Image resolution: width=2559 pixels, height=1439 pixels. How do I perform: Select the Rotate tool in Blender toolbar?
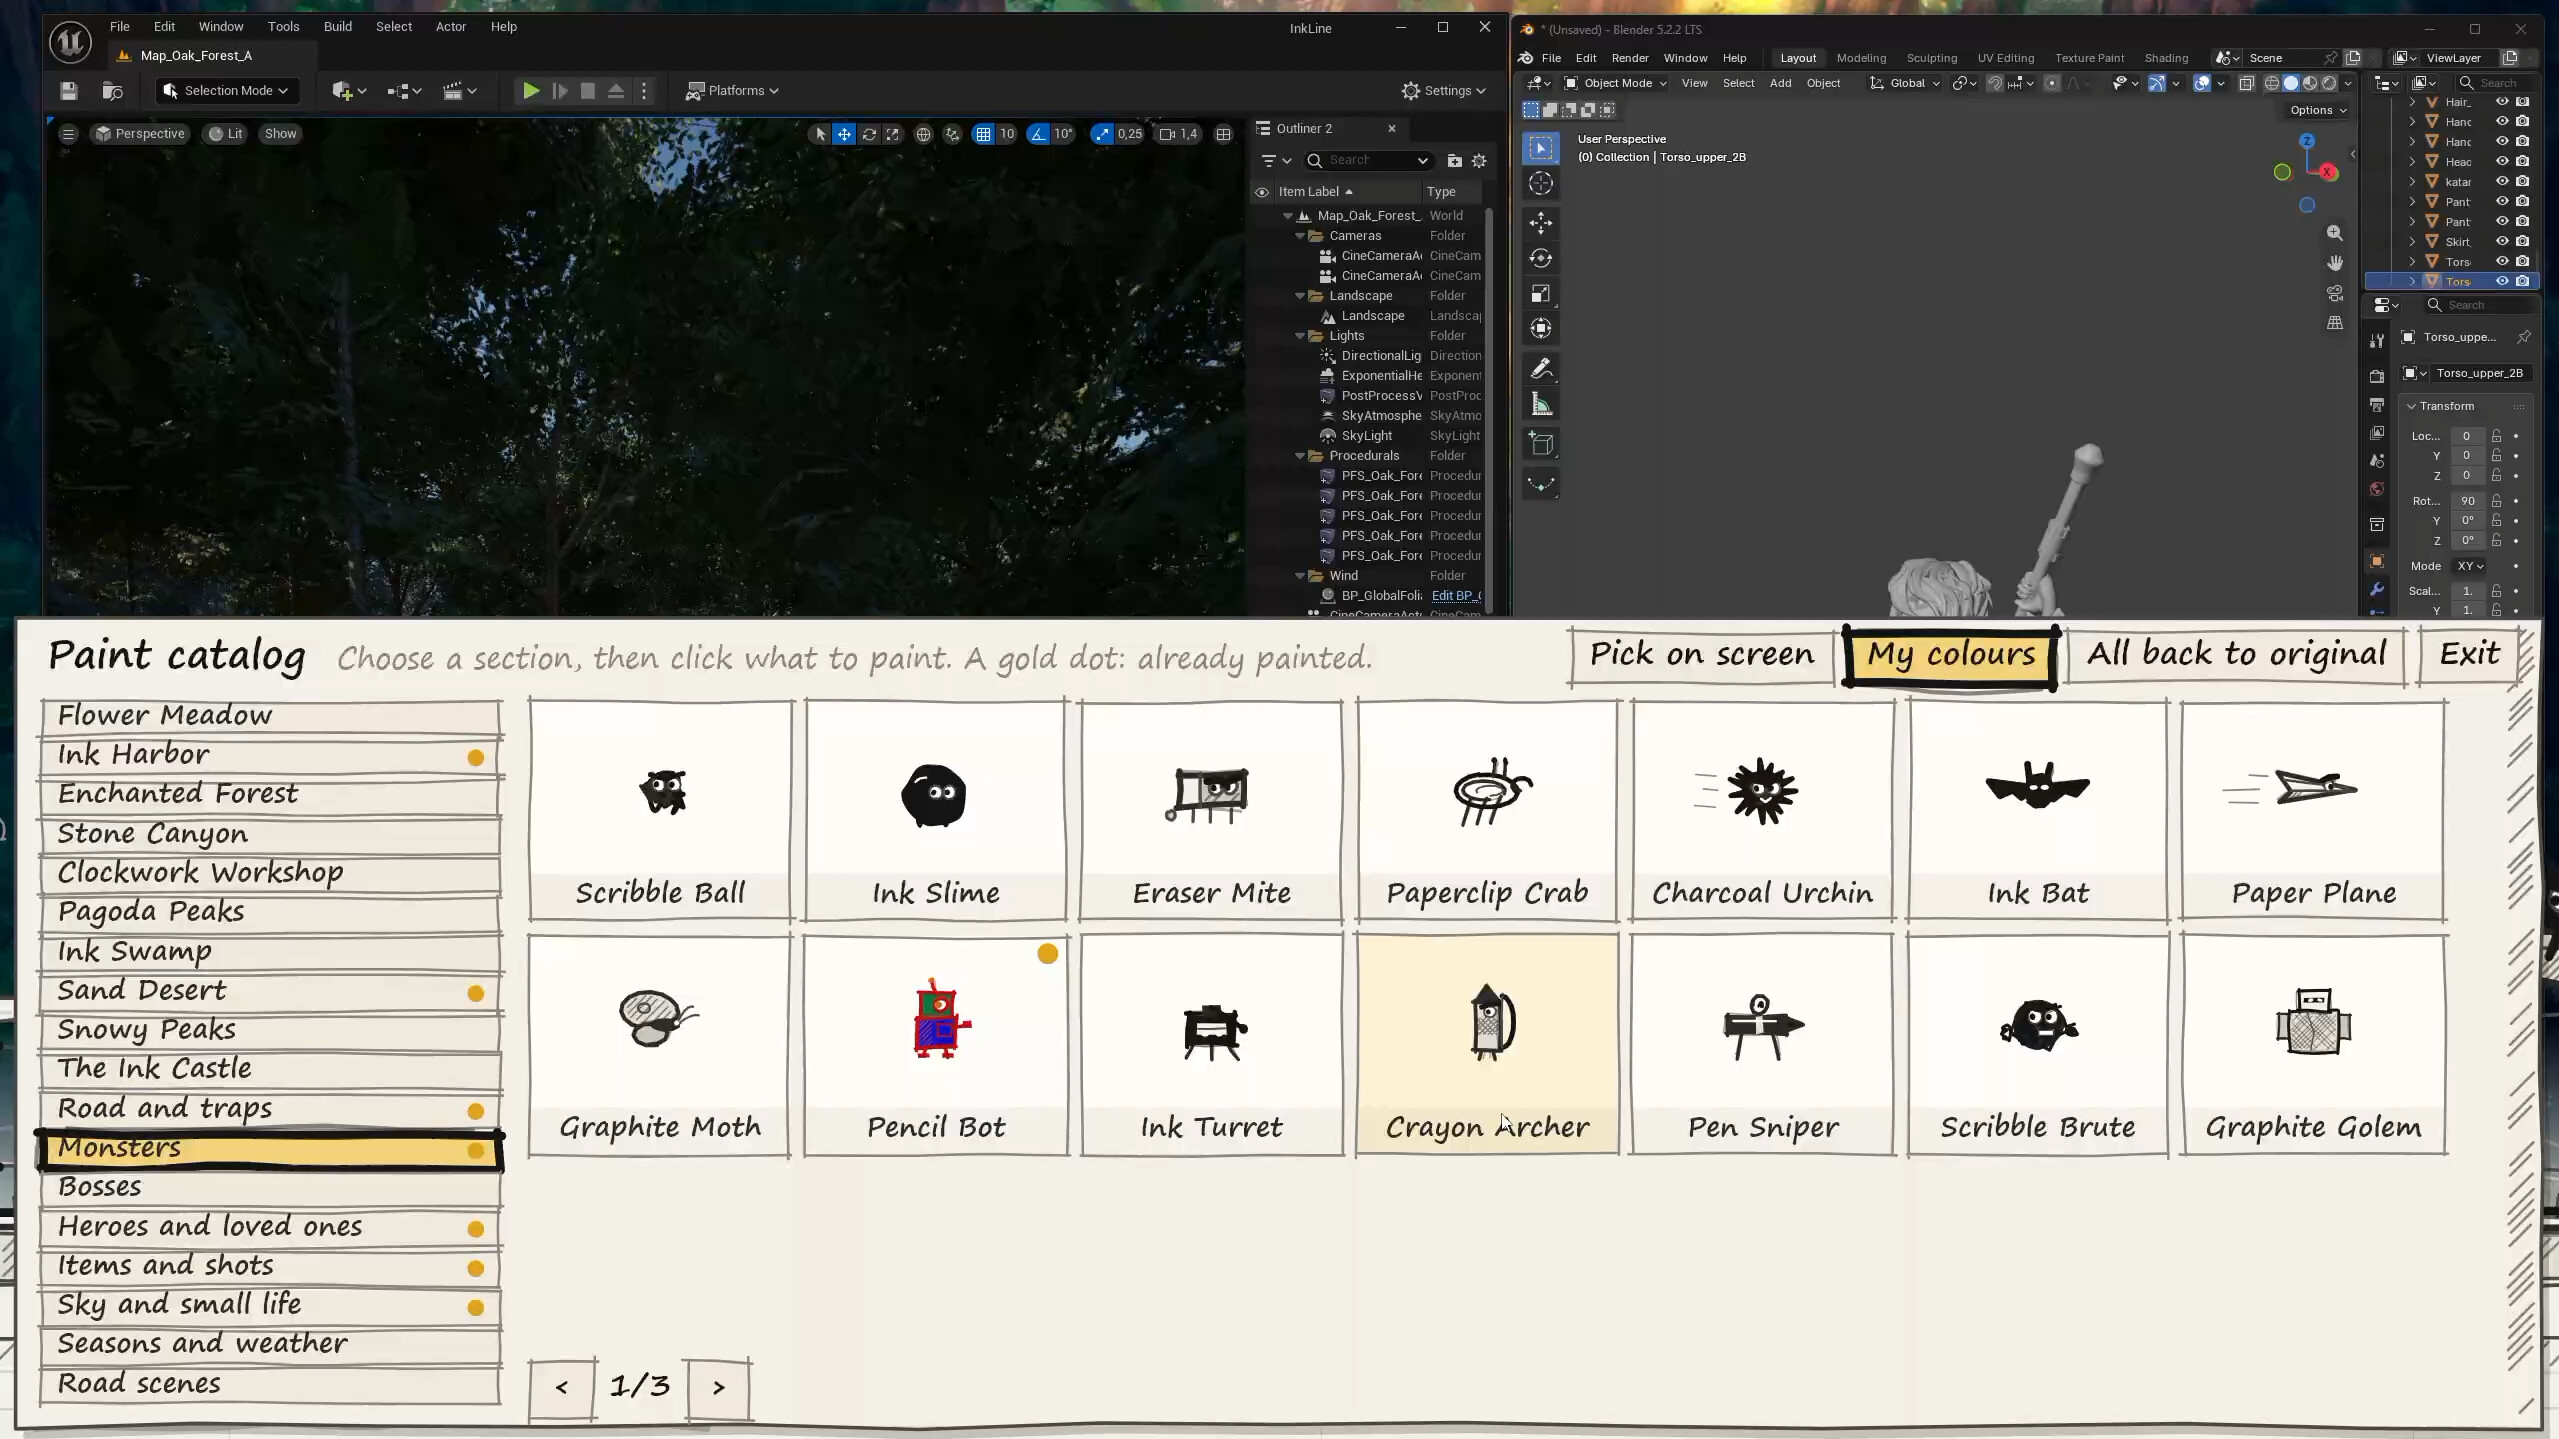coord(1541,258)
